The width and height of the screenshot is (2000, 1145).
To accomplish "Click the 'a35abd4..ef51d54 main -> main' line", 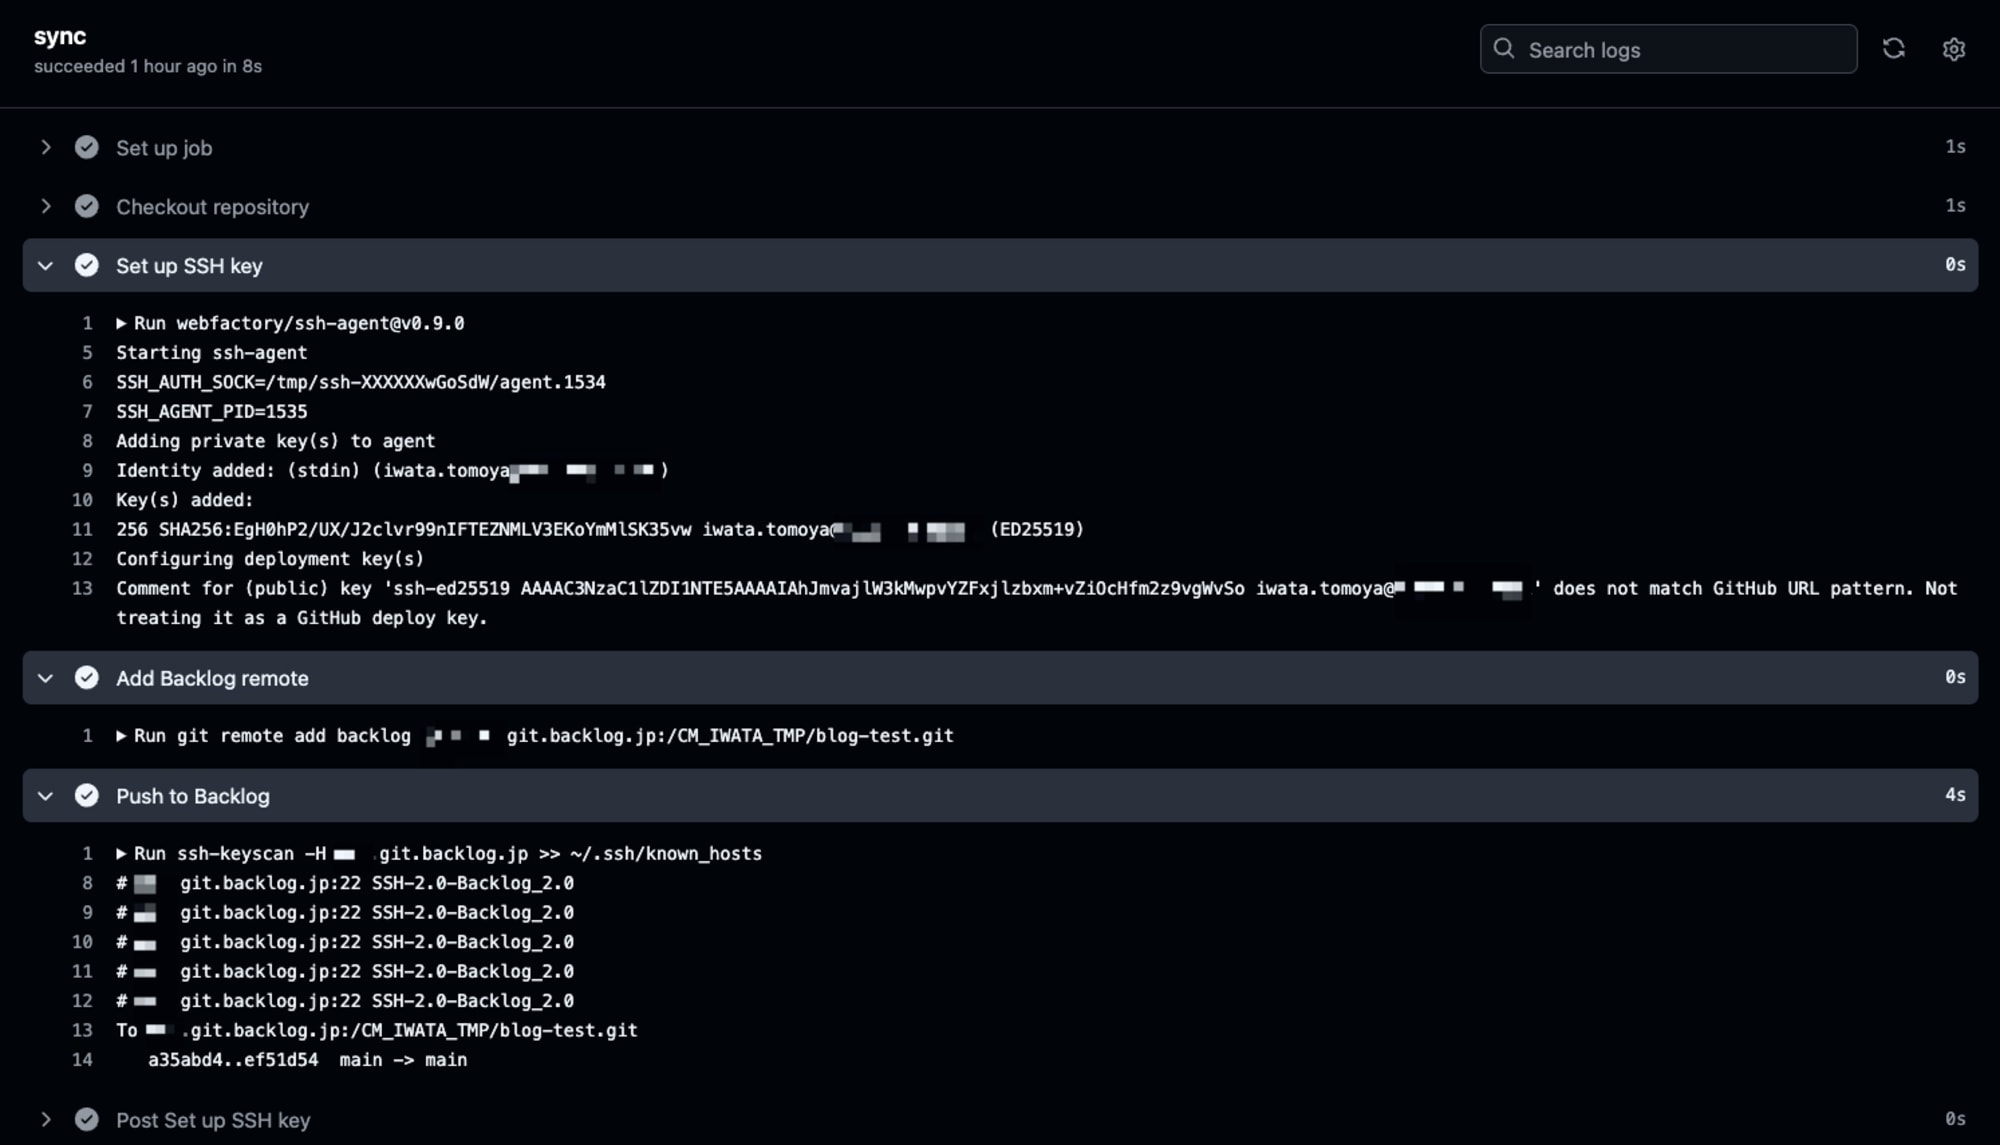I will click(x=307, y=1060).
